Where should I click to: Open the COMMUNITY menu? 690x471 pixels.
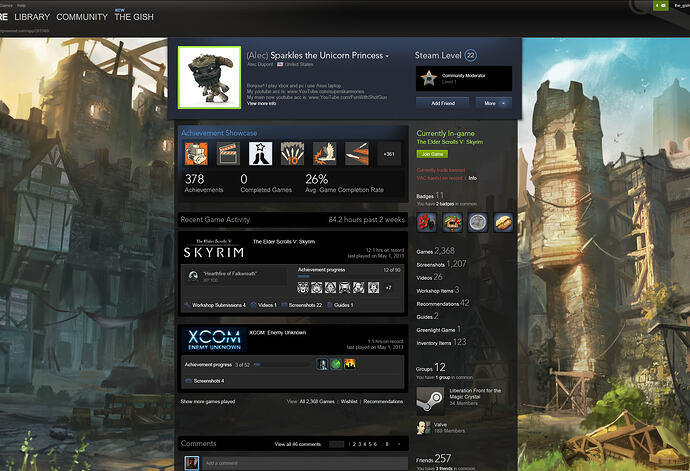[x=82, y=17]
